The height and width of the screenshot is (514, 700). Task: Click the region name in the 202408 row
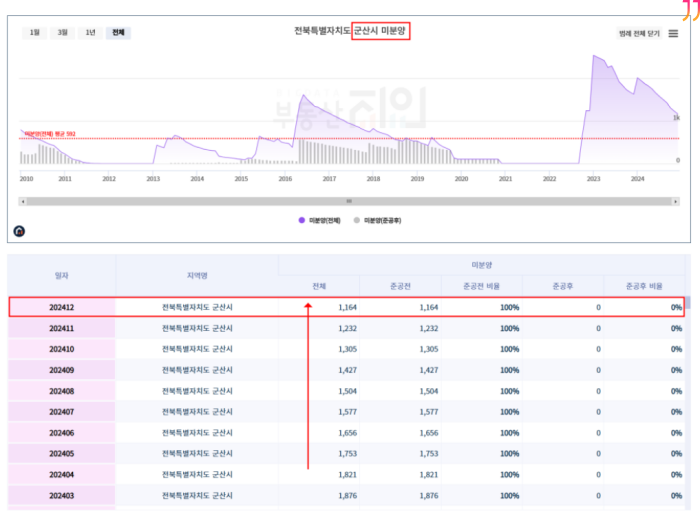pos(197,391)
